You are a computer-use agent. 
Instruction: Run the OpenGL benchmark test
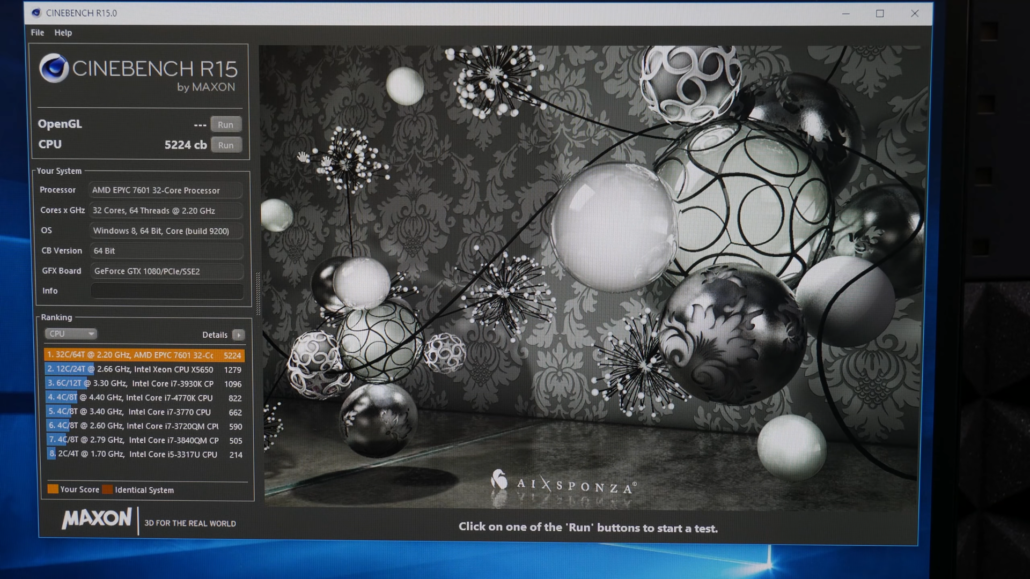[x=226, y=125]
